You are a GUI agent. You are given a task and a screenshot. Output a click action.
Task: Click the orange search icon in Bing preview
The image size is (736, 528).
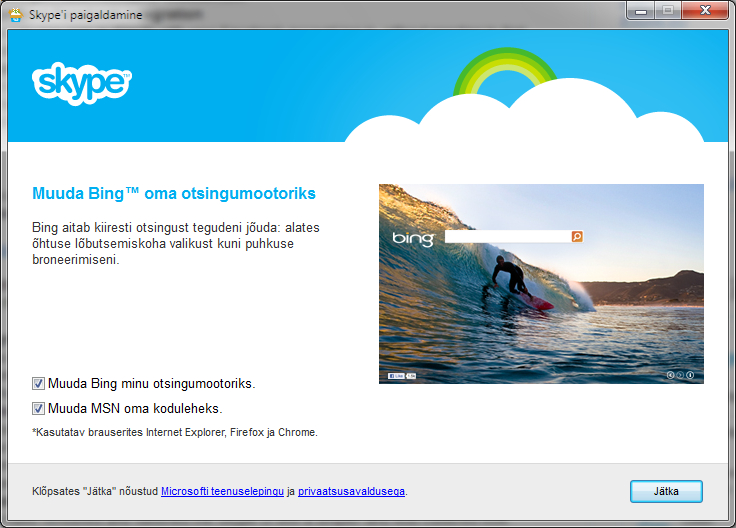click(x=577, y=236)
